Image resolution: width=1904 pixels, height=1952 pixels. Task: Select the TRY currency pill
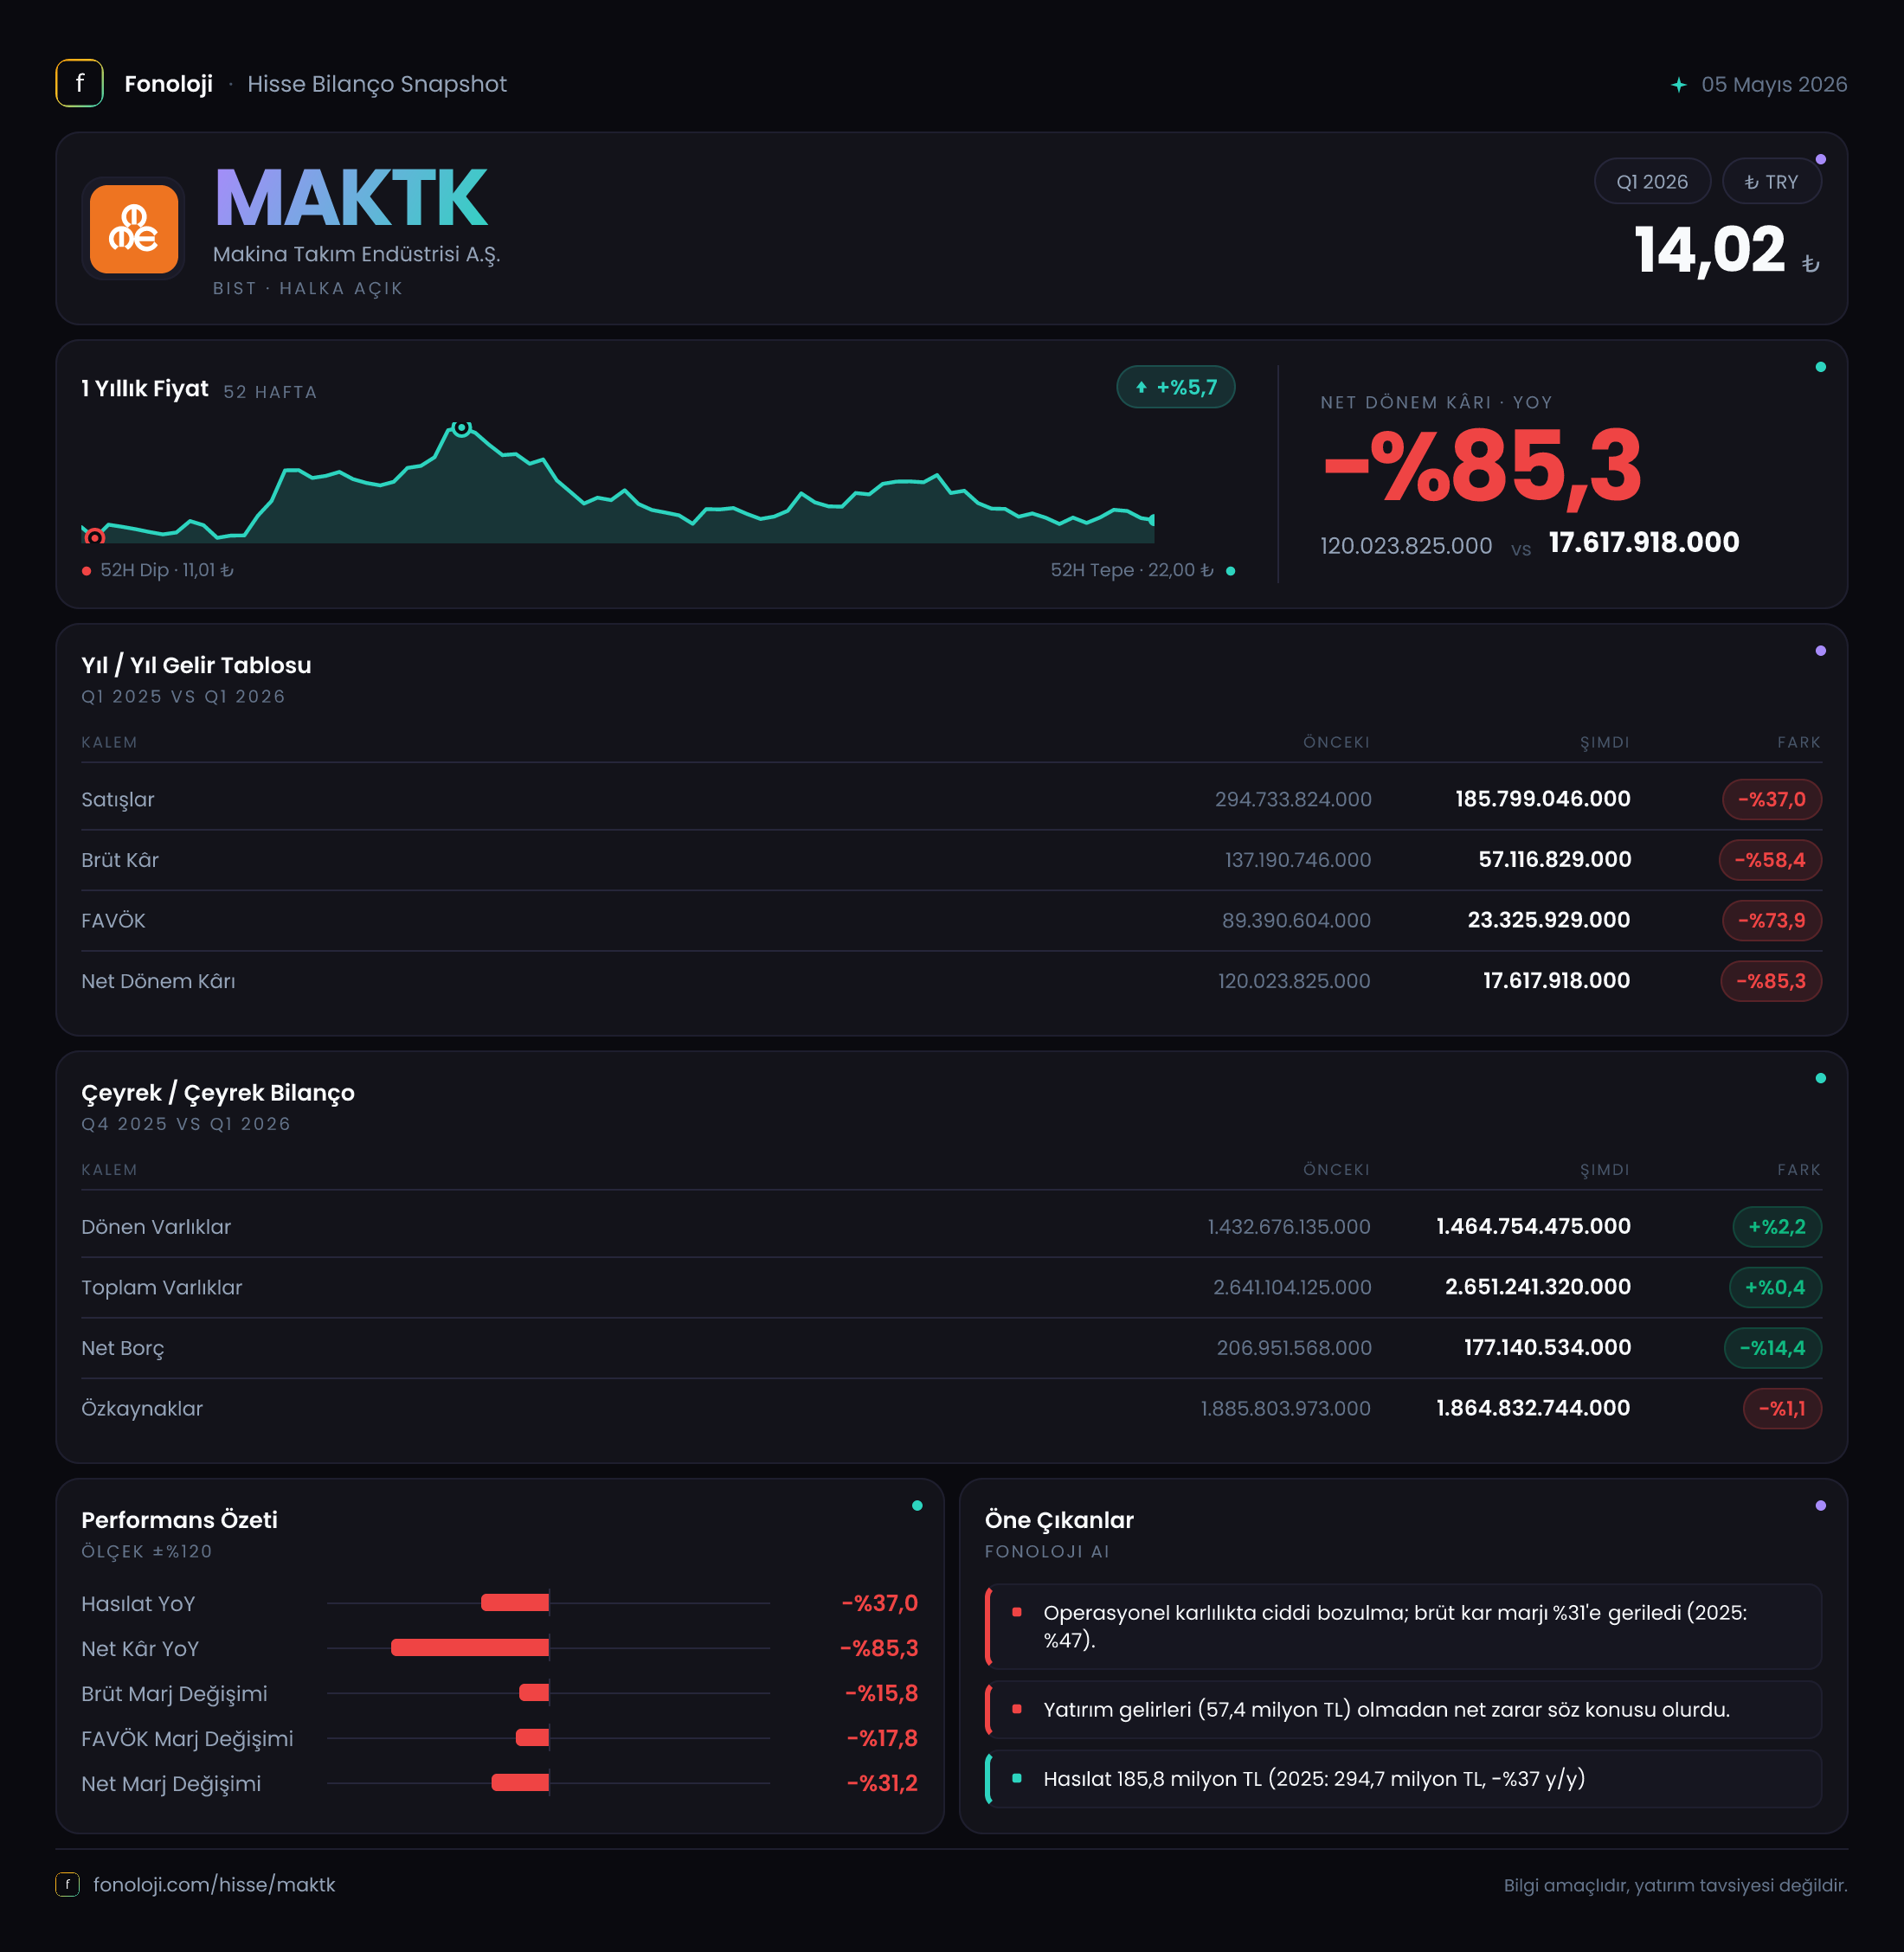pos(1771,182)
